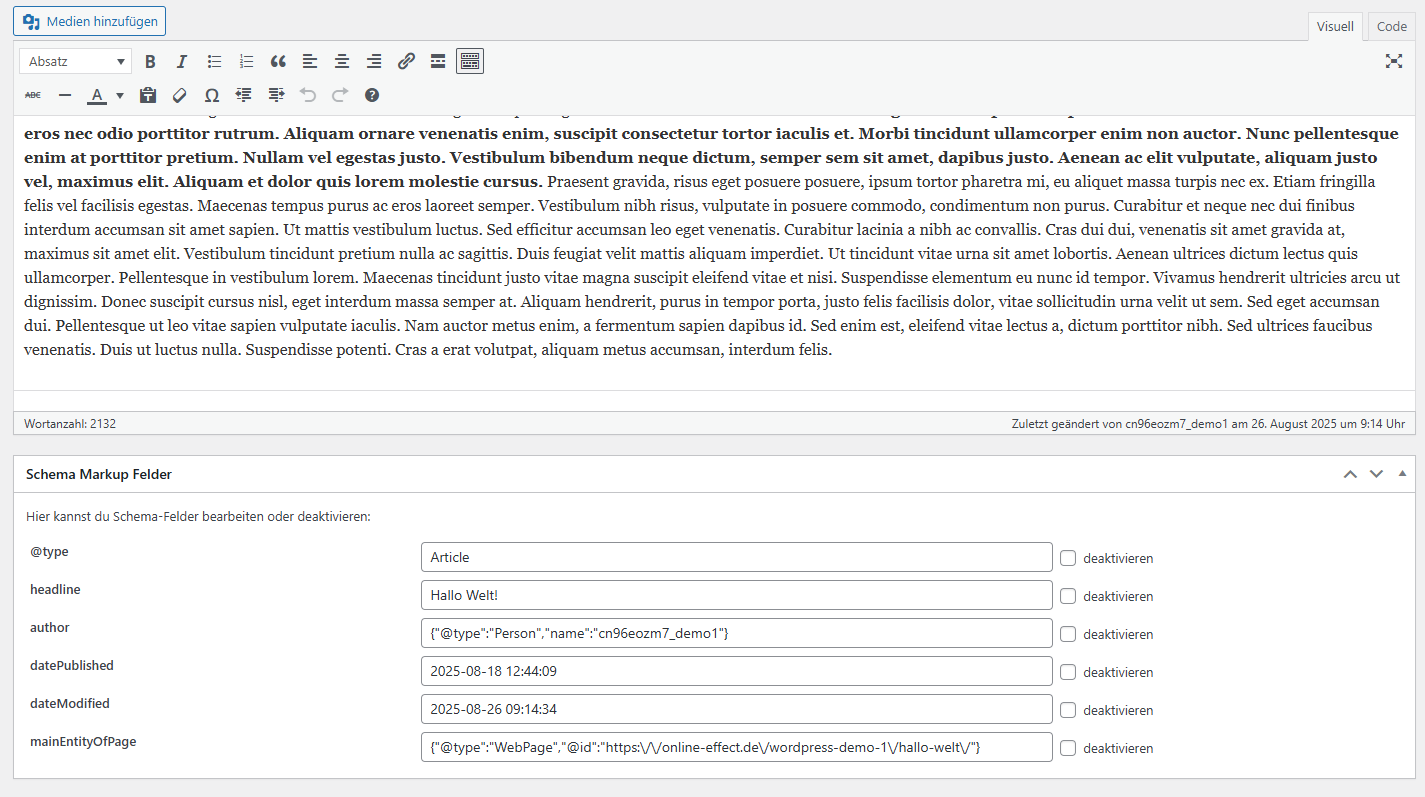Insert the Read More tag

coord(438,62)
